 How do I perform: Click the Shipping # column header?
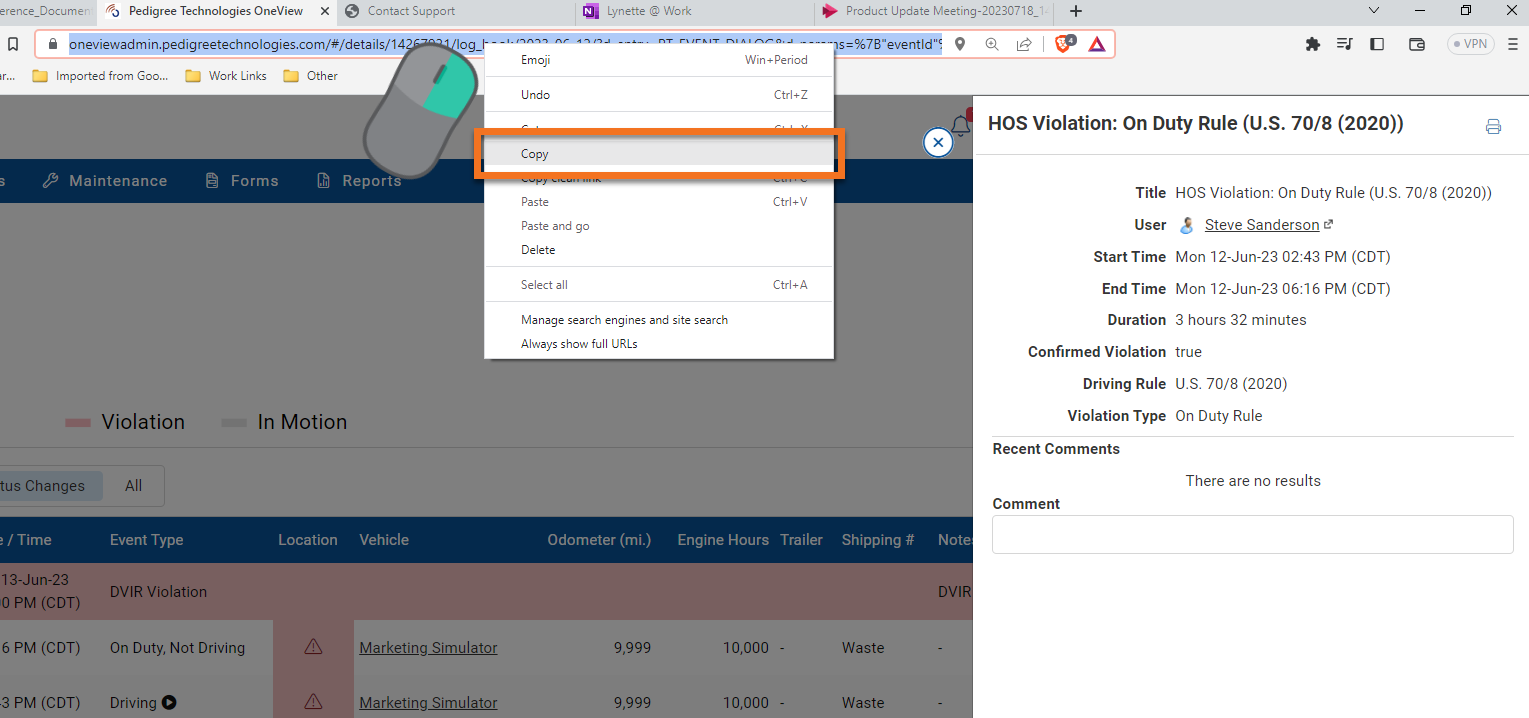pos(878,540)
